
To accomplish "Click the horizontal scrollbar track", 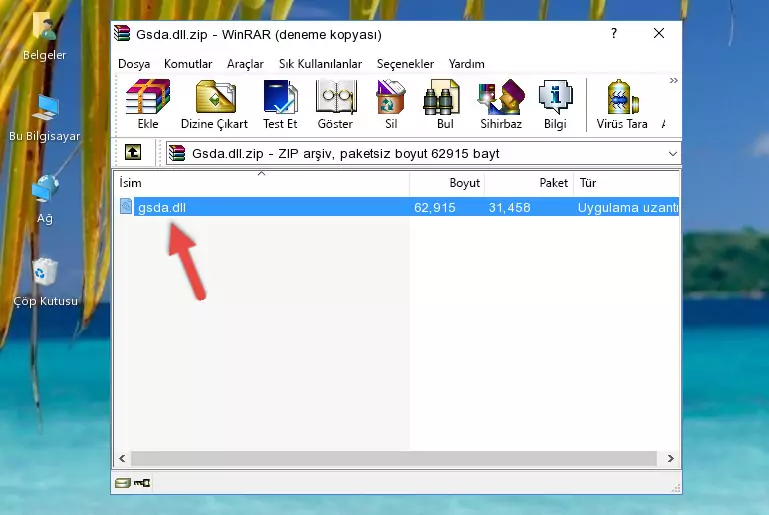I will [394, 459].
